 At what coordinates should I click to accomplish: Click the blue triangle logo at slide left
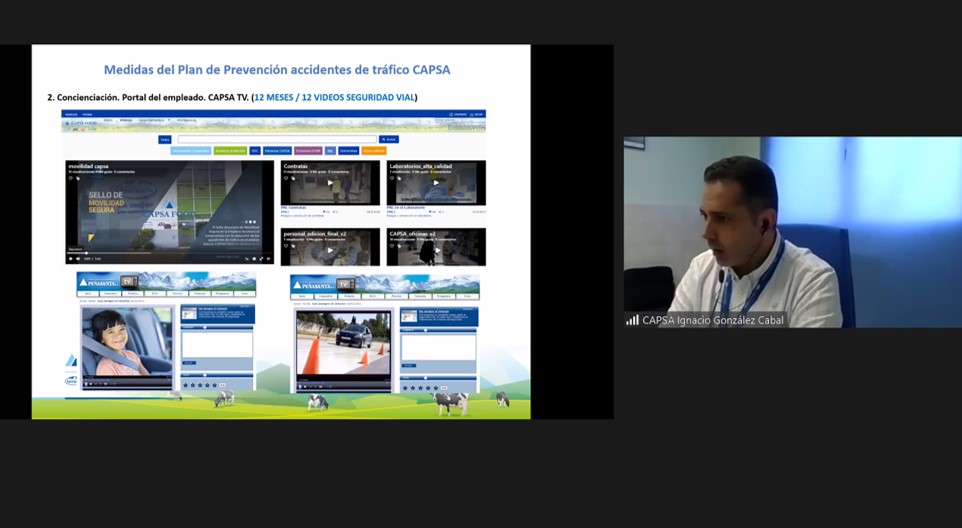(x=71, y=360)
